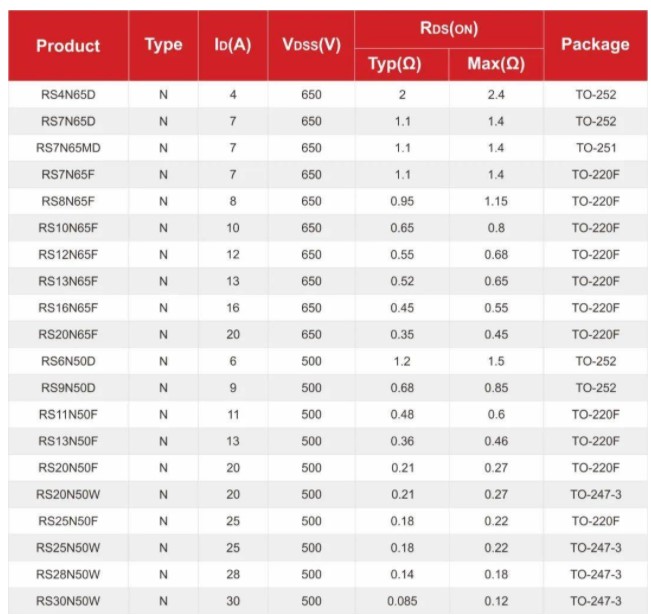Click the RS28N50W product name
This screenshot has height=615, width=651.
pos(68,574)
